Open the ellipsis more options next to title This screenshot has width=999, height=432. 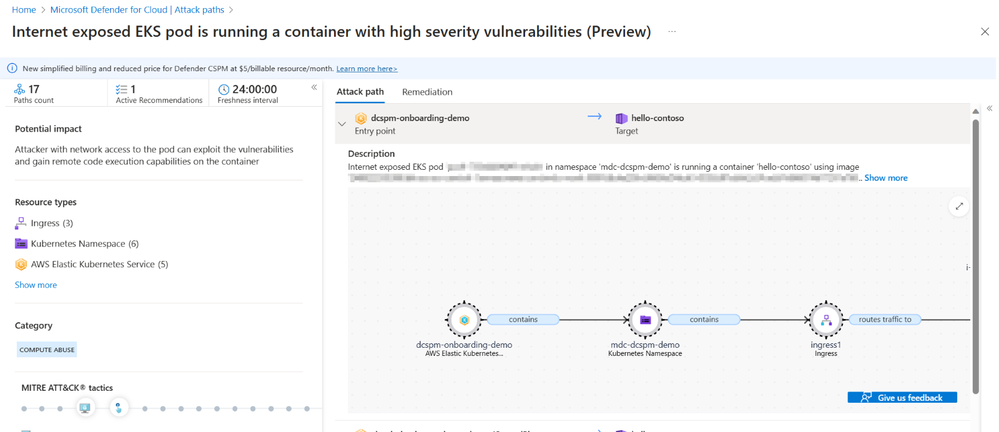[672, 32]
